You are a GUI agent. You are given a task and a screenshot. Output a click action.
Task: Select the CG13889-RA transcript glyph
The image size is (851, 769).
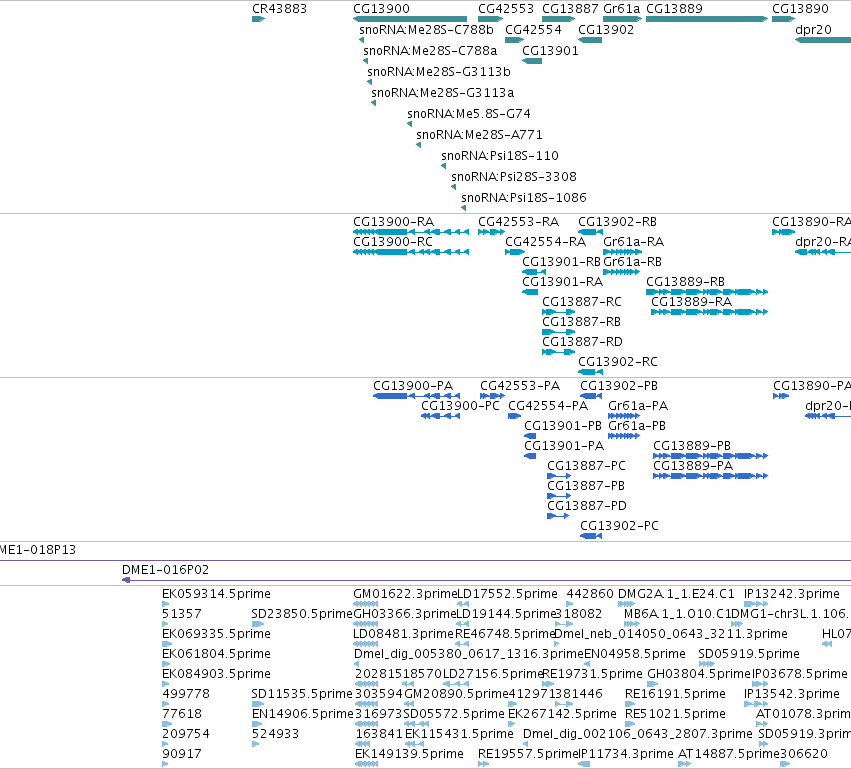[x=709, y=312]
